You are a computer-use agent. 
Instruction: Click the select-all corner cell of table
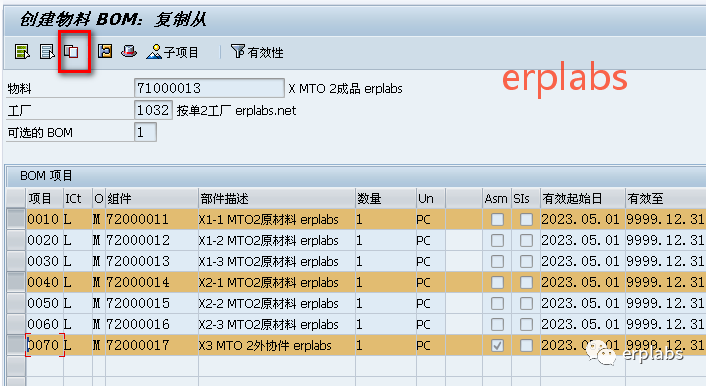coord(16,198)
